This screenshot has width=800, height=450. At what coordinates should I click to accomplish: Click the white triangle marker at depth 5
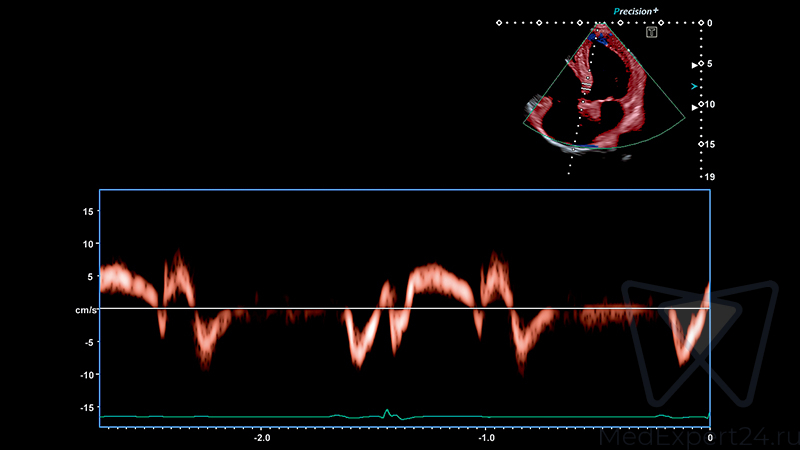(x=697, y=64)
